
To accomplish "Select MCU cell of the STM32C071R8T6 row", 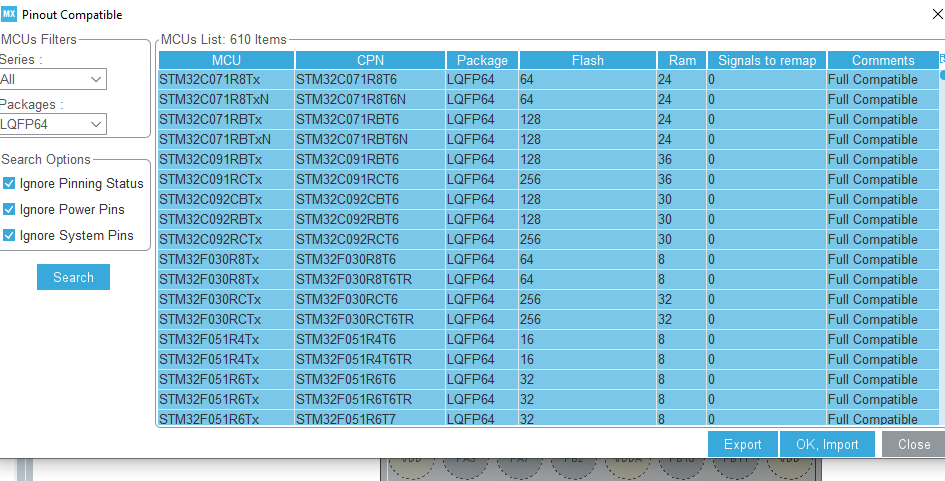I will (x=227, y=80).
